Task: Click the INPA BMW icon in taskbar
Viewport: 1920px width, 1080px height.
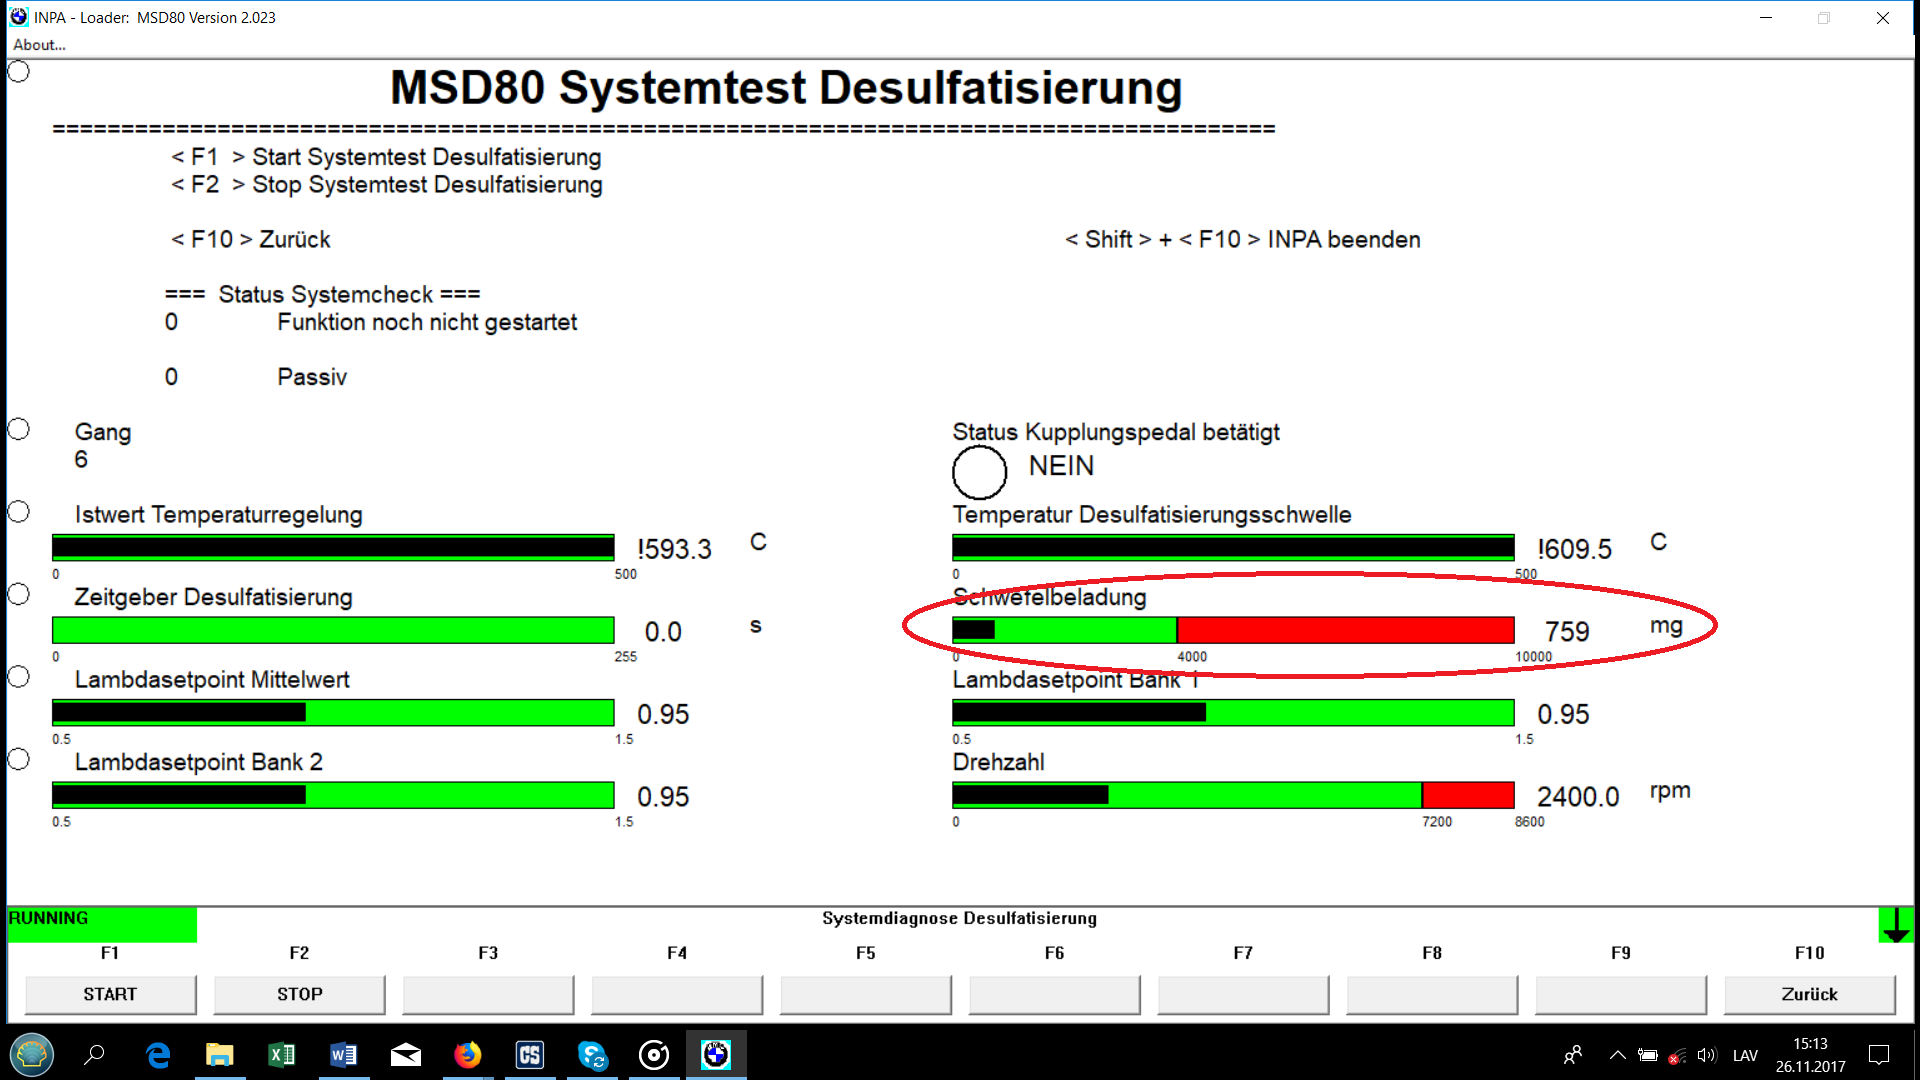Action: (716, 1054)
